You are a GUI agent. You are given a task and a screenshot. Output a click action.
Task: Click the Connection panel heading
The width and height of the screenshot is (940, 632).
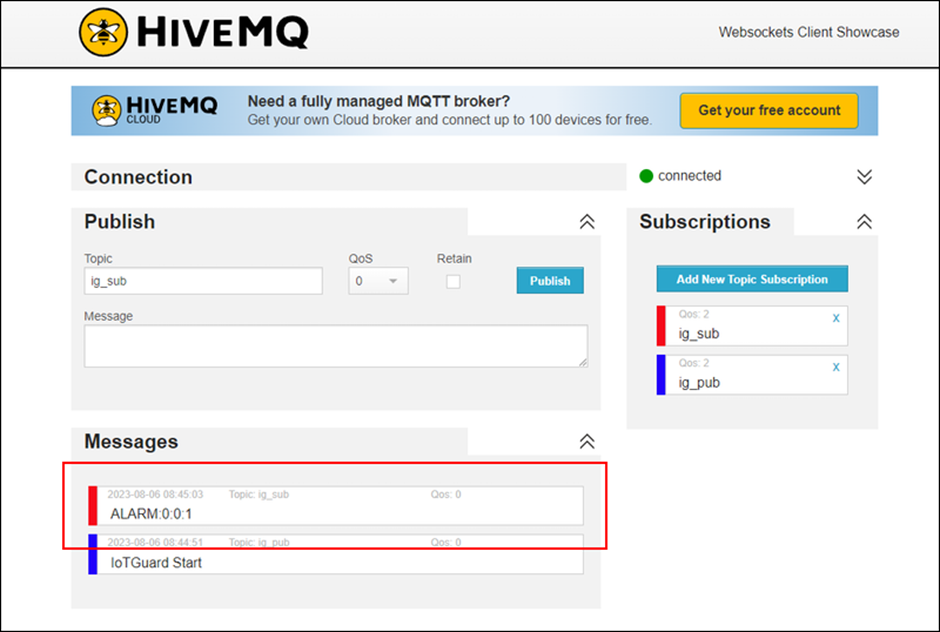click(138, 177)
